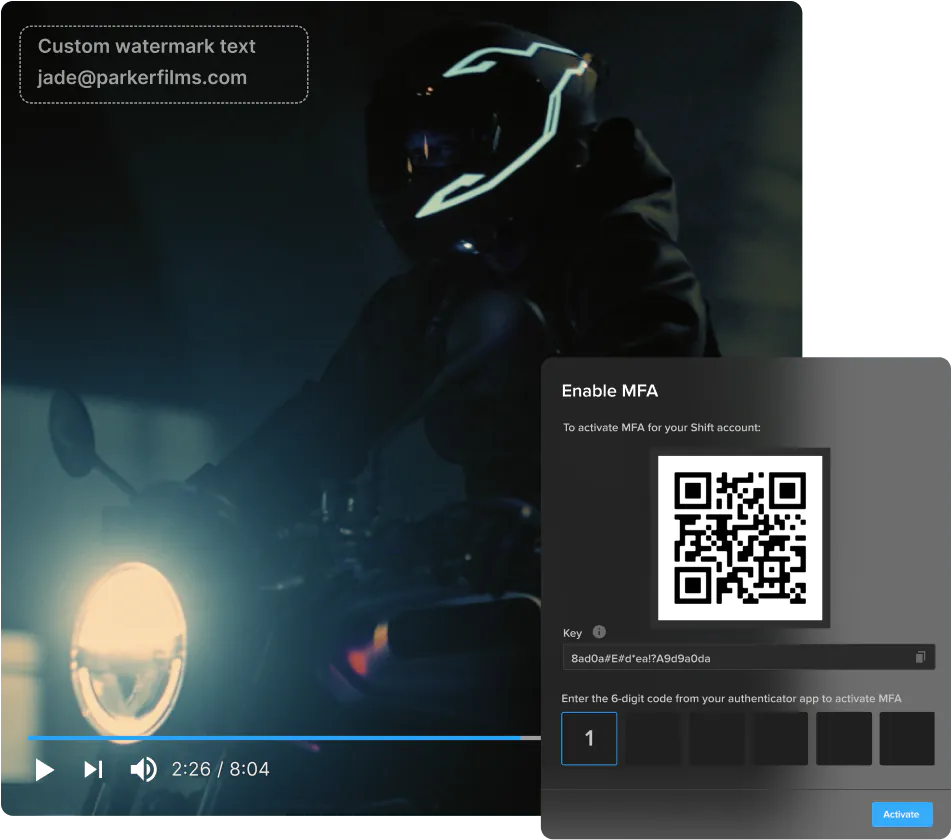Screen dimensions: 952x840
Task: Select the fifth code digit box
Action: [844, 739]
